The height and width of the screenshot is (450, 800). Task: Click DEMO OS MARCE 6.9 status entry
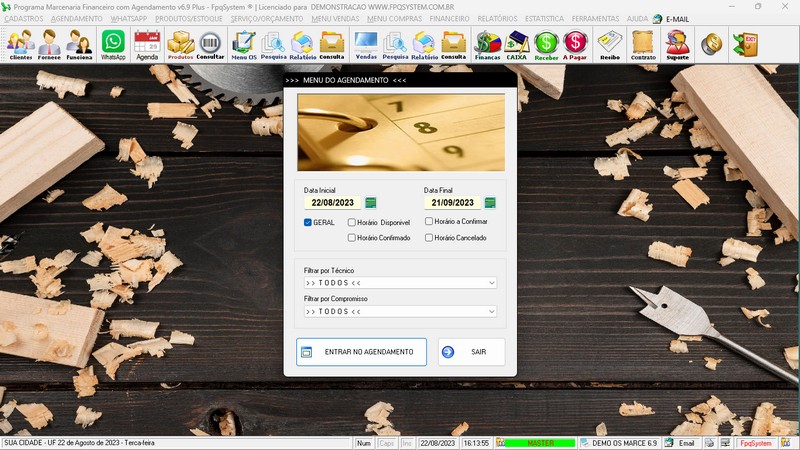619,443
